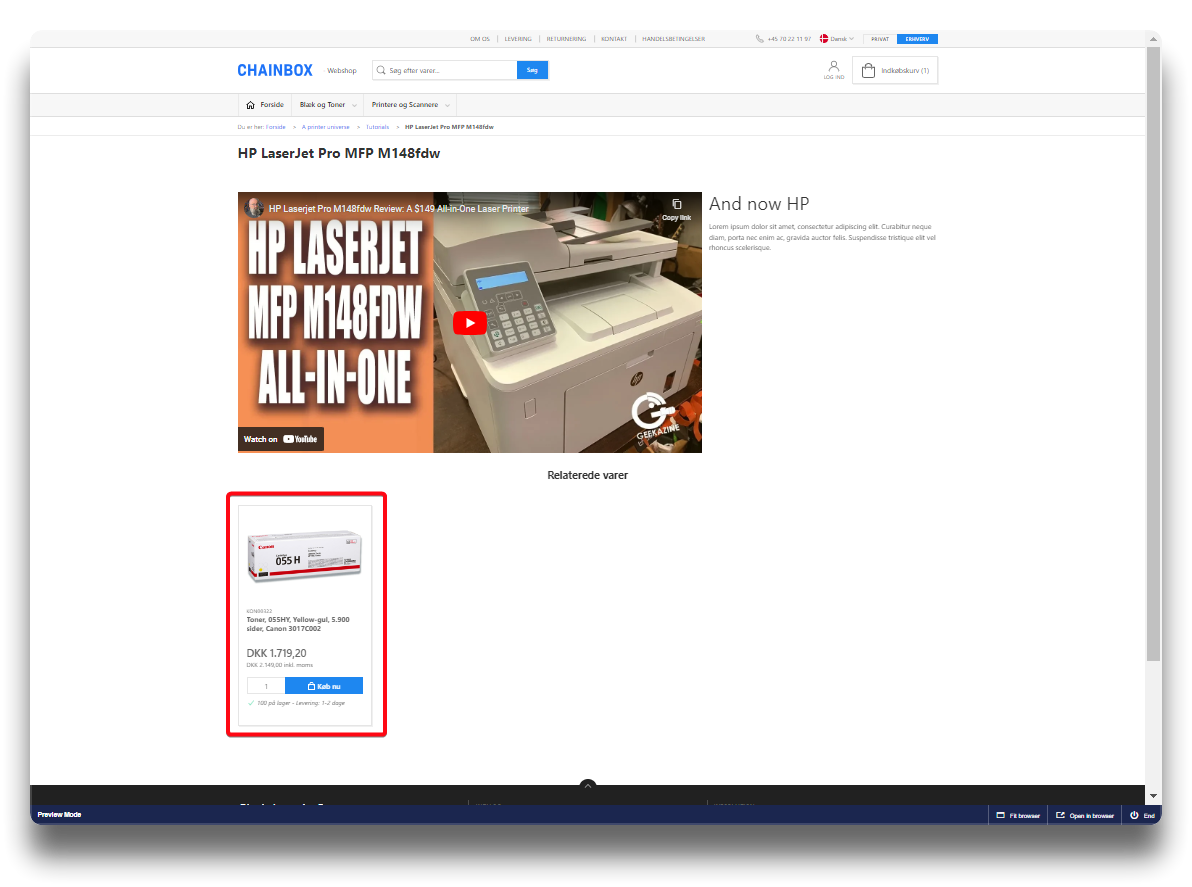This screenshot has width=1192, height=887.
Task: Click the Fit browser button
Action: click(1018, 816)
